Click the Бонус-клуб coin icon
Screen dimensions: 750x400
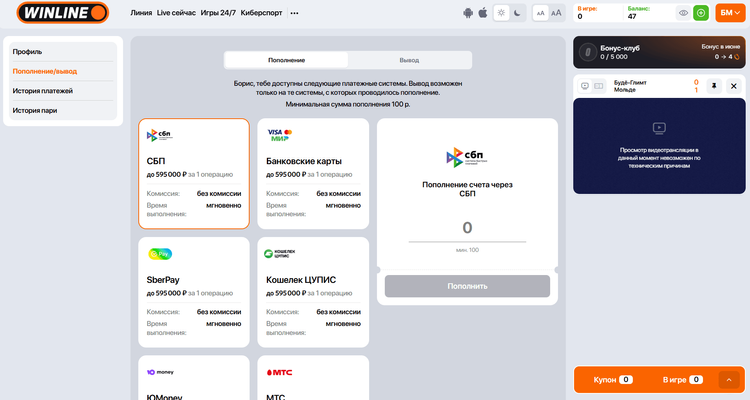(x=588, y=52)
